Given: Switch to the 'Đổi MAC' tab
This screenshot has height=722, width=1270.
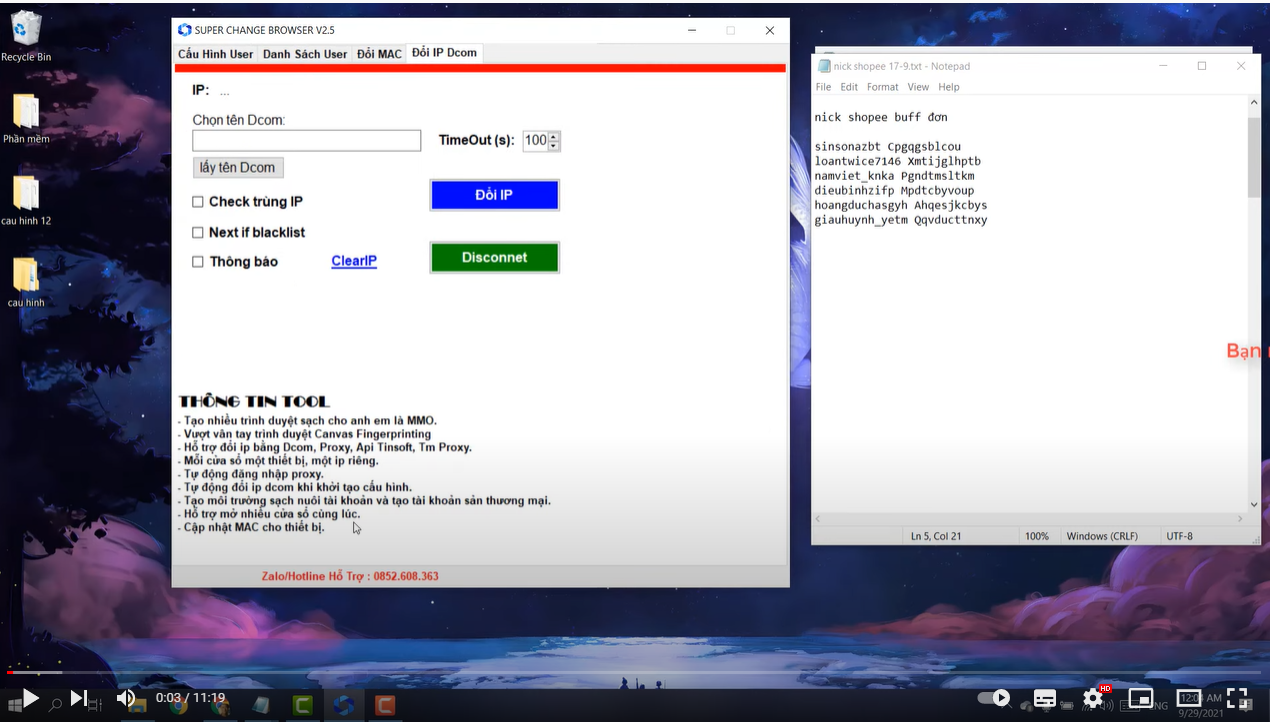Looking at the screenshot, I should pyautogui.click(x=379, y=54).
